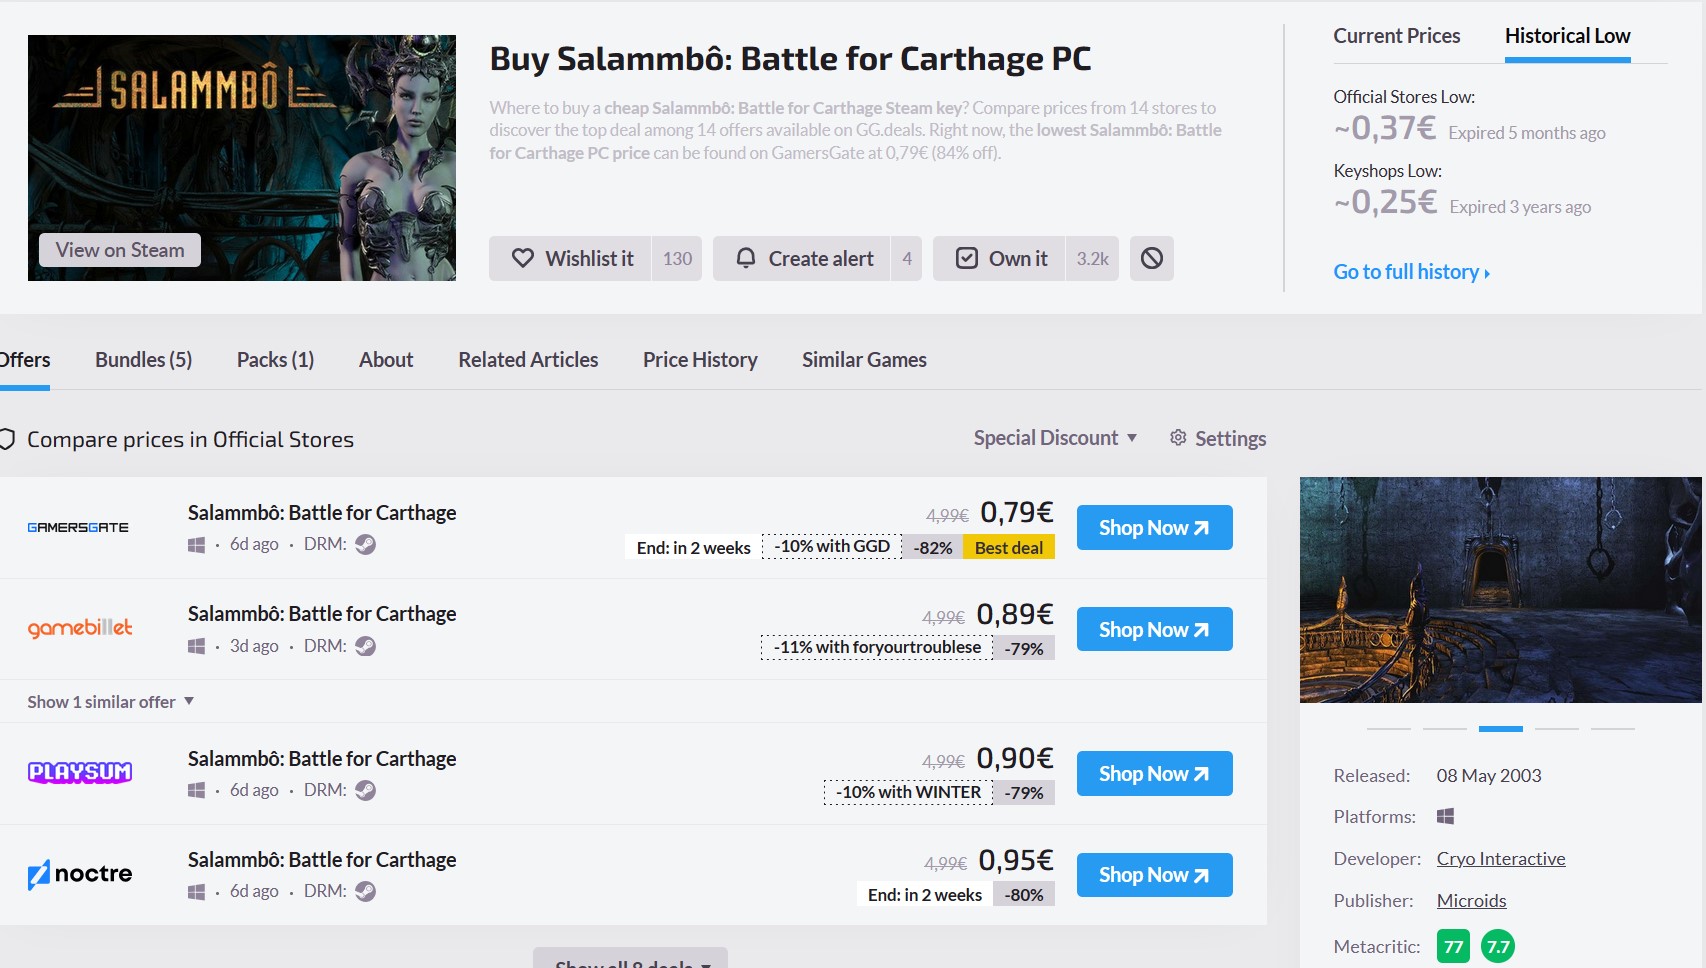Click Shop Now for GamersGate offer

pos(1154,528)
